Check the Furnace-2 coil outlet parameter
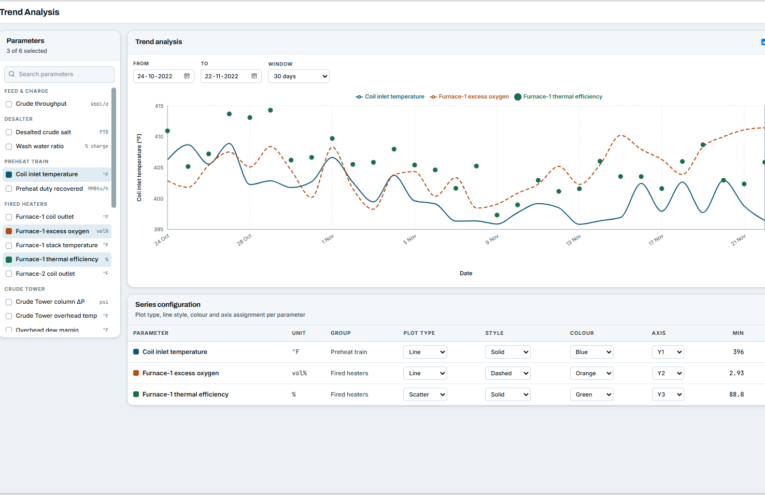 click(x=9, y=274)
